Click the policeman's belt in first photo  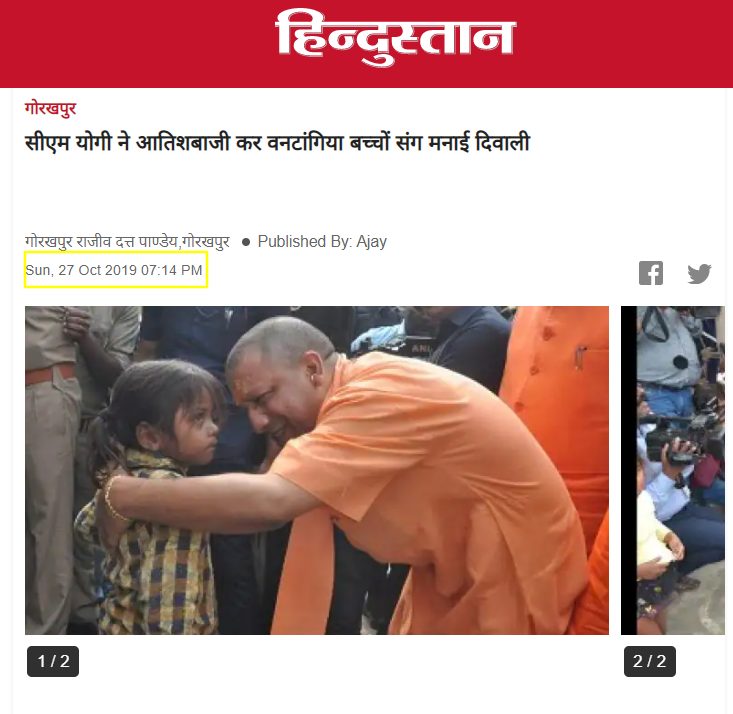[50, 374]
